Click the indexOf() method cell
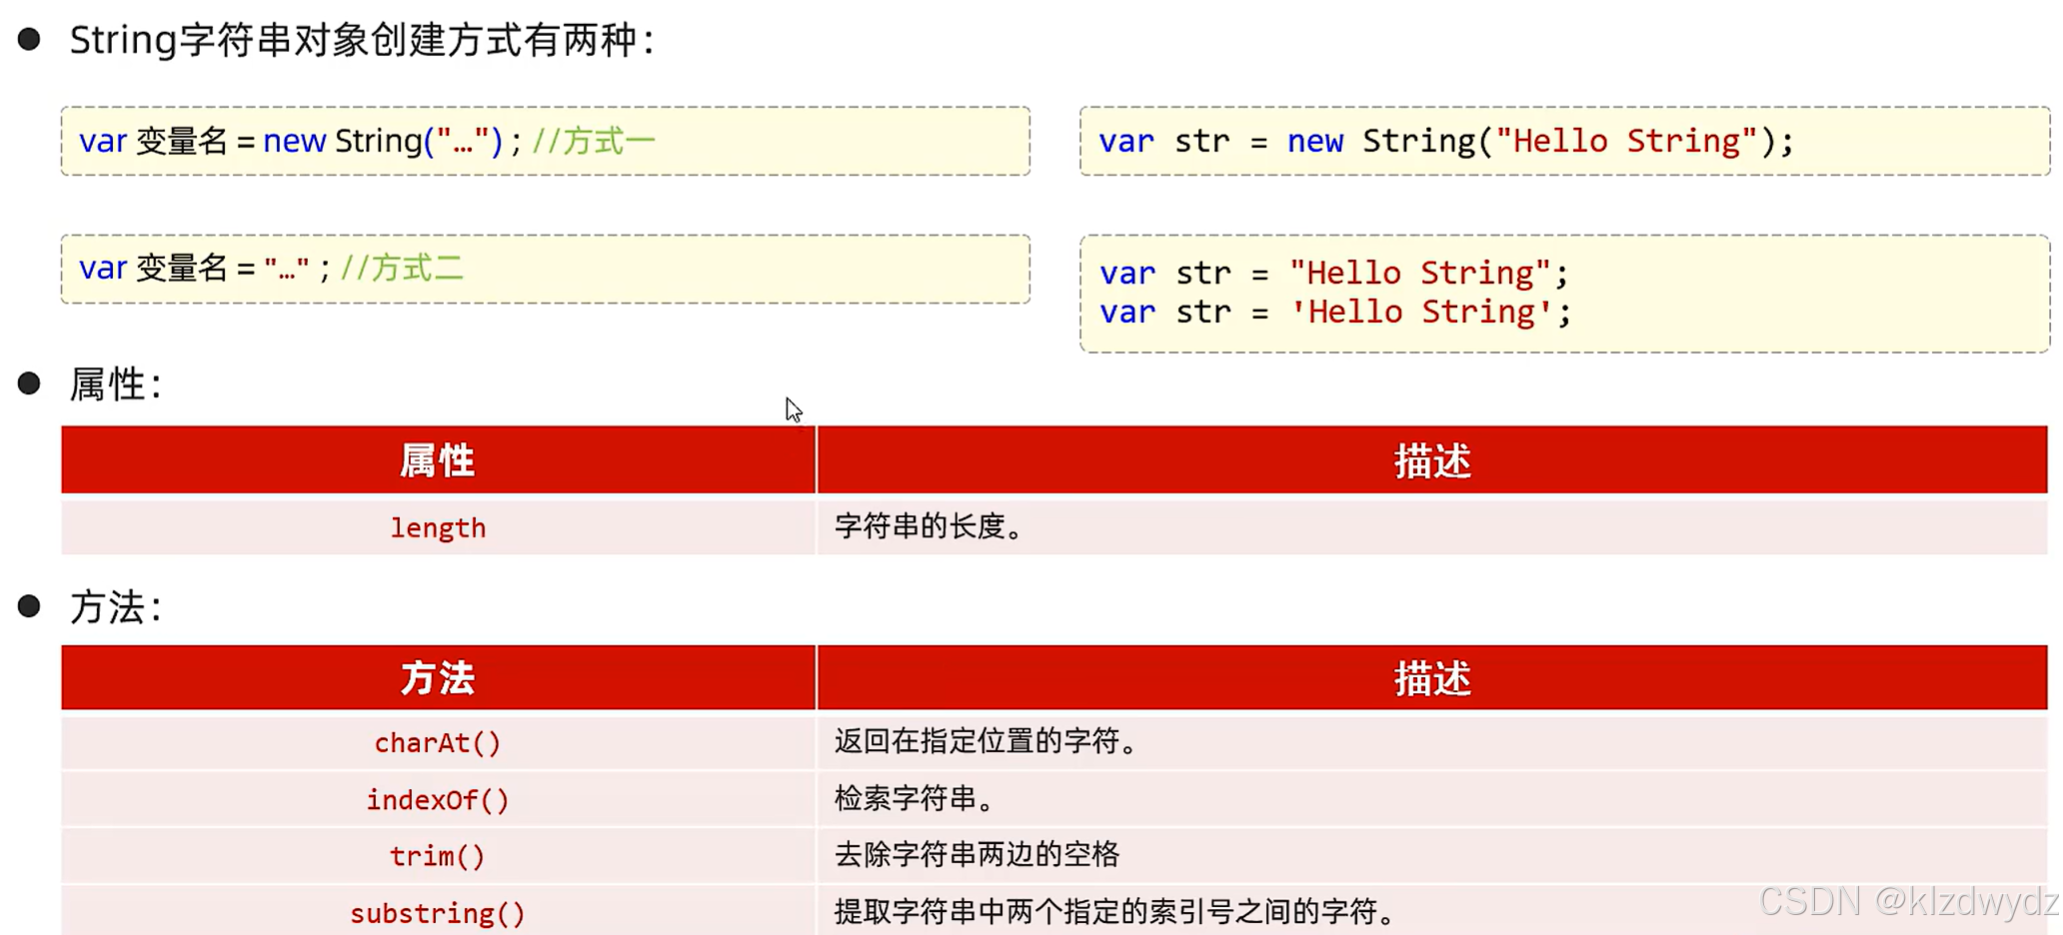The width and height of the screenshot is (2063, 935). pyautogui.click(x=437, y=799)
